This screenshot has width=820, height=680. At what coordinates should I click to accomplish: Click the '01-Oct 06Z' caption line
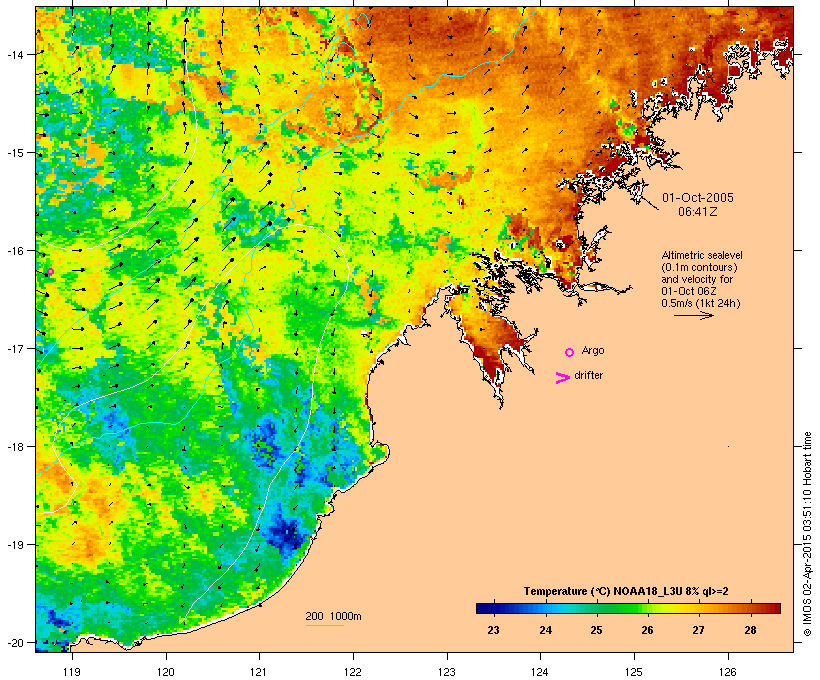pyautogui.click(x=689, y=291)
